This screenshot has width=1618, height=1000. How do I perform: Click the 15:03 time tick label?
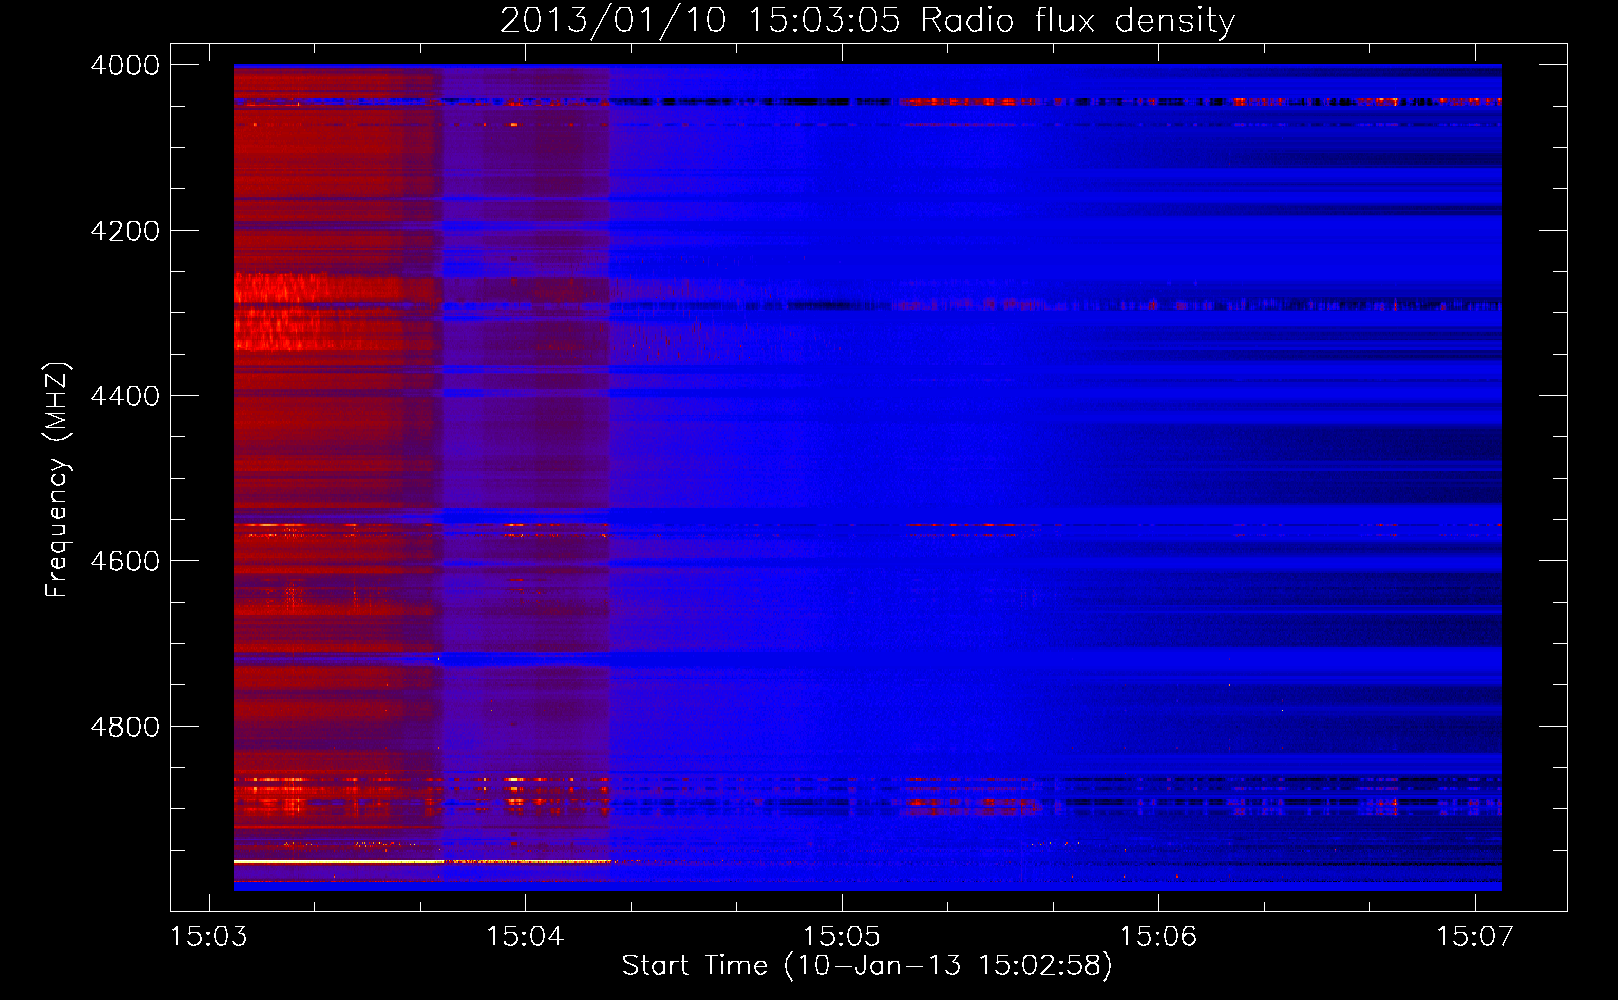point(209,937)
